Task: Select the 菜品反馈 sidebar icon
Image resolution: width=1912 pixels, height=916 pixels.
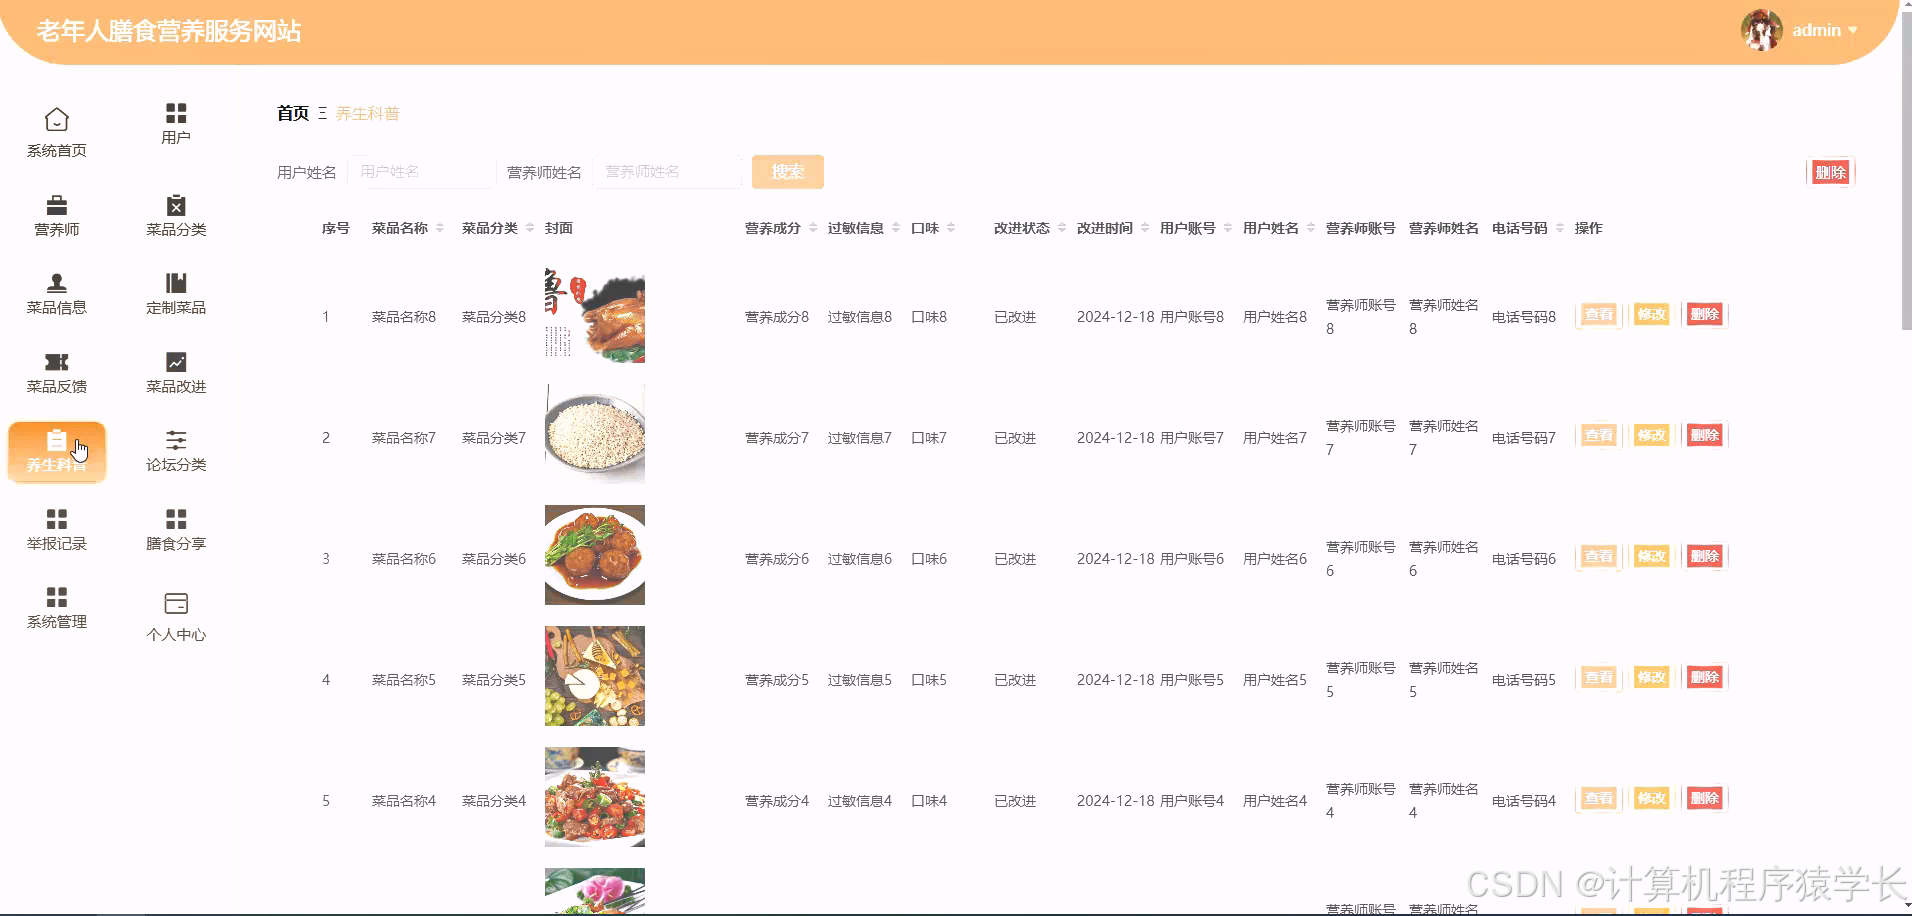Action: click(x=56, y=372)
